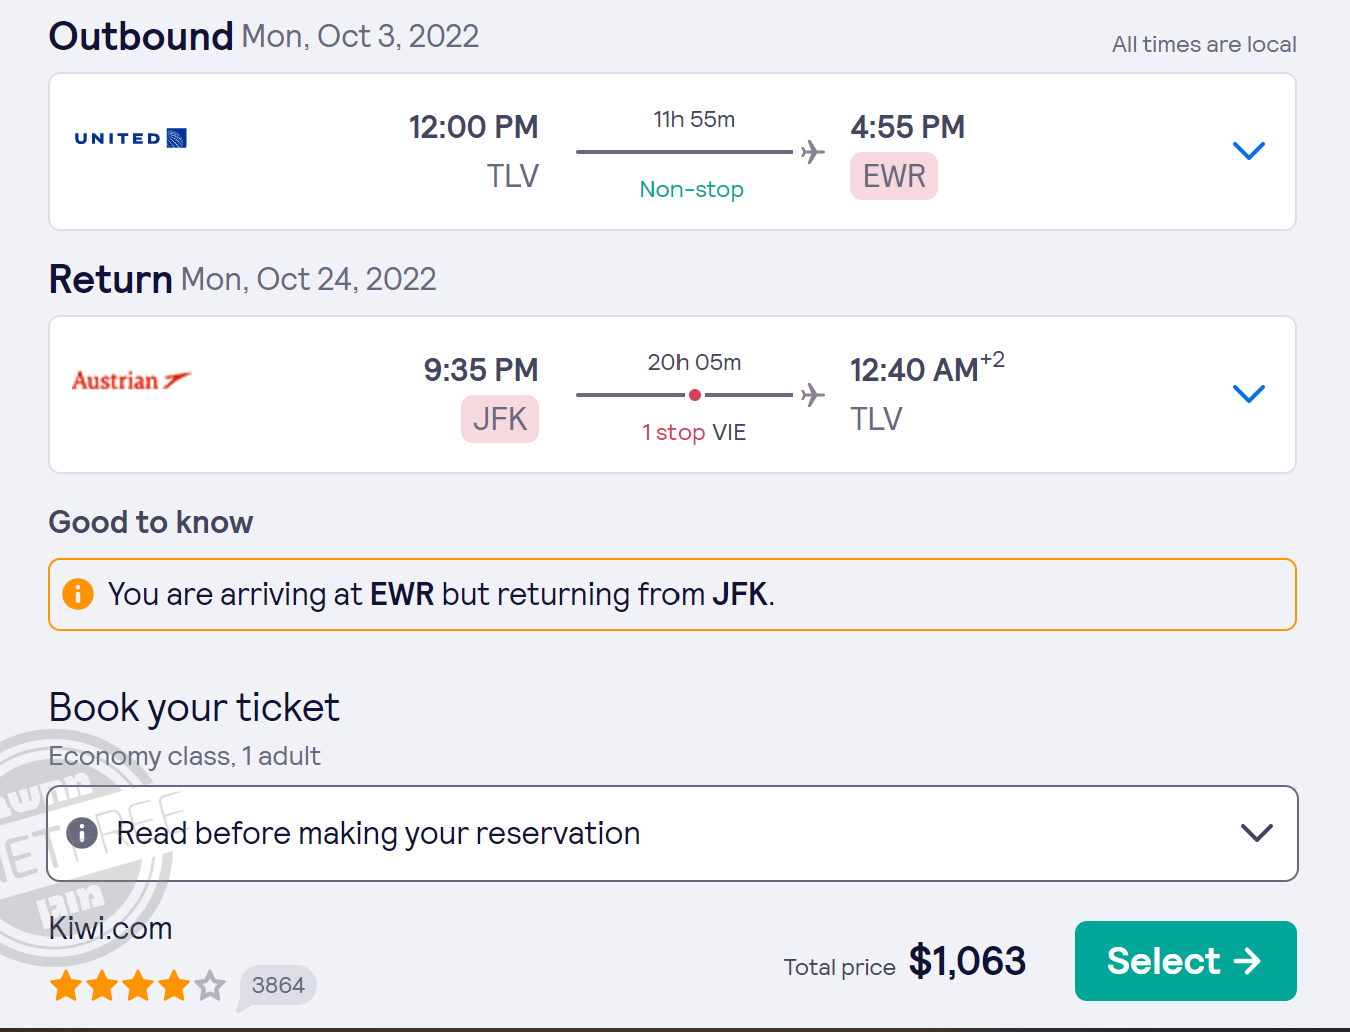The image size is (1350, 1032).
Task: Click the outbound flight airplane icon
Action: (813, 152)
